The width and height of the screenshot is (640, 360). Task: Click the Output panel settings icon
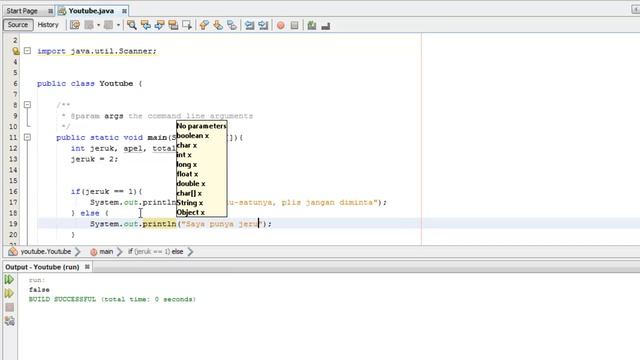pyautogui.click(x=9, y=321)
